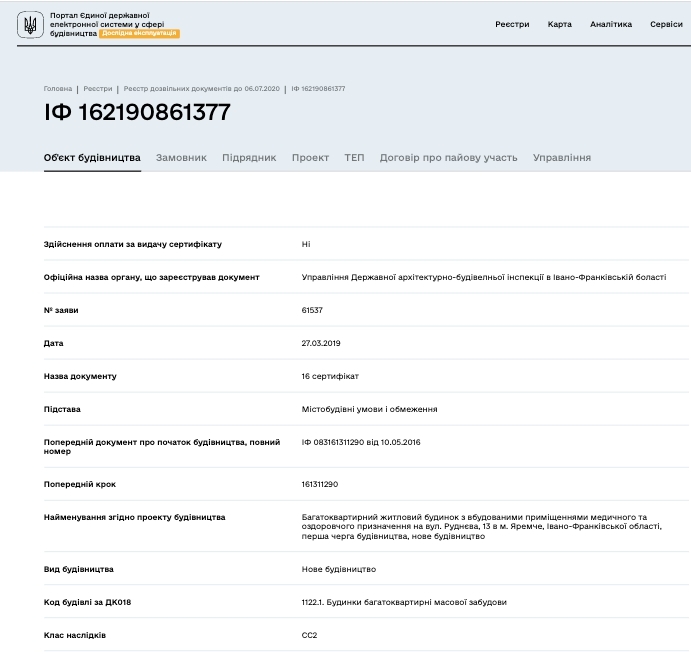Click the application number 61537
Screen dimensions: 691x656
pos(312,310)
